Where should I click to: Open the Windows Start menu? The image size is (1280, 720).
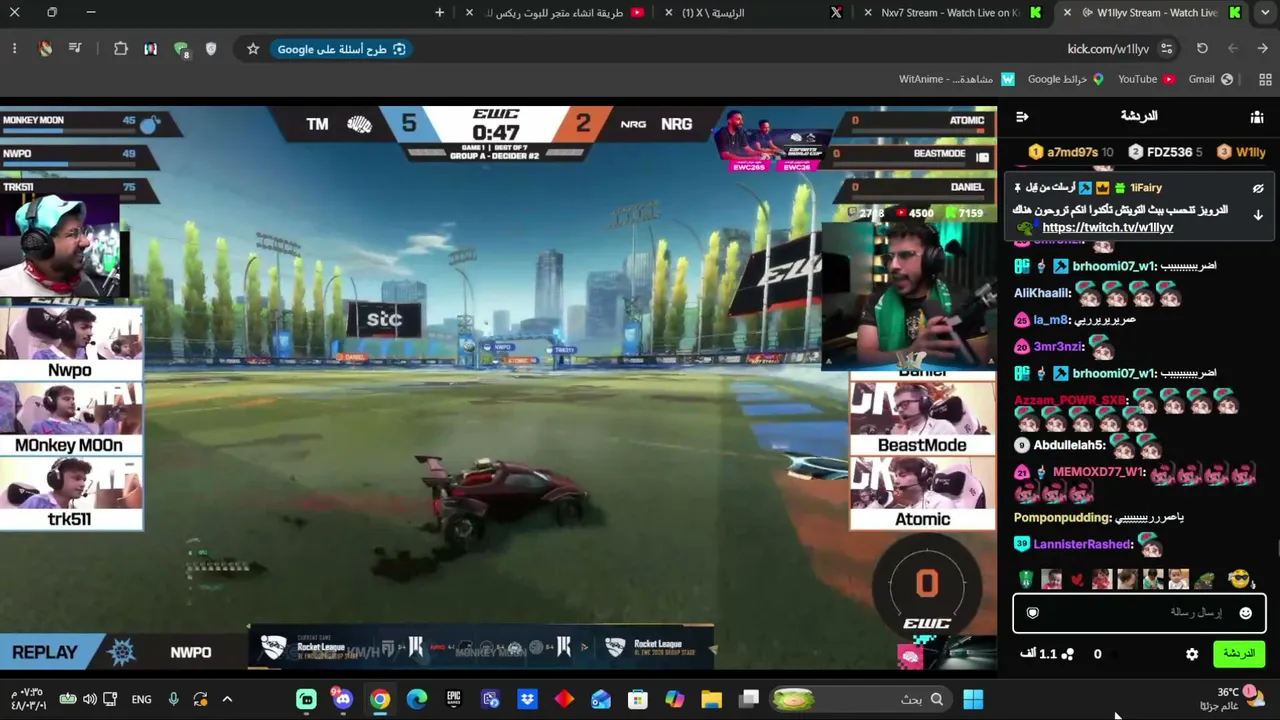(x=973, y=700)
